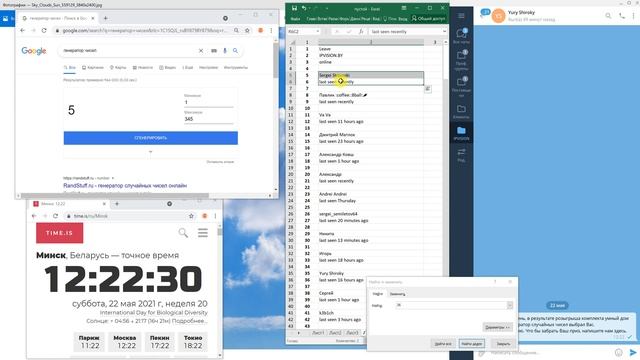This screenshot has height=360, width=640.
Task: Click the Общий доступ share button in Excel
Action: [x=429, y=19]
